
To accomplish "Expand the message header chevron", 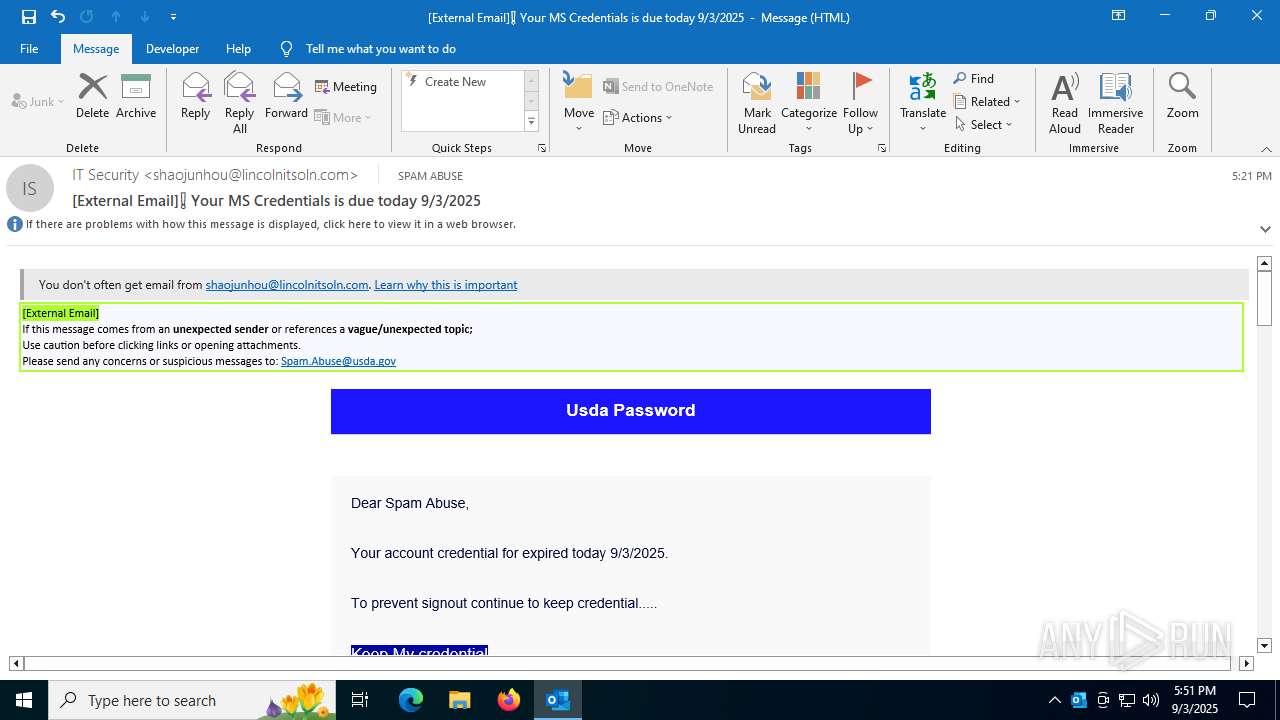I will (x=1265, y=229).
